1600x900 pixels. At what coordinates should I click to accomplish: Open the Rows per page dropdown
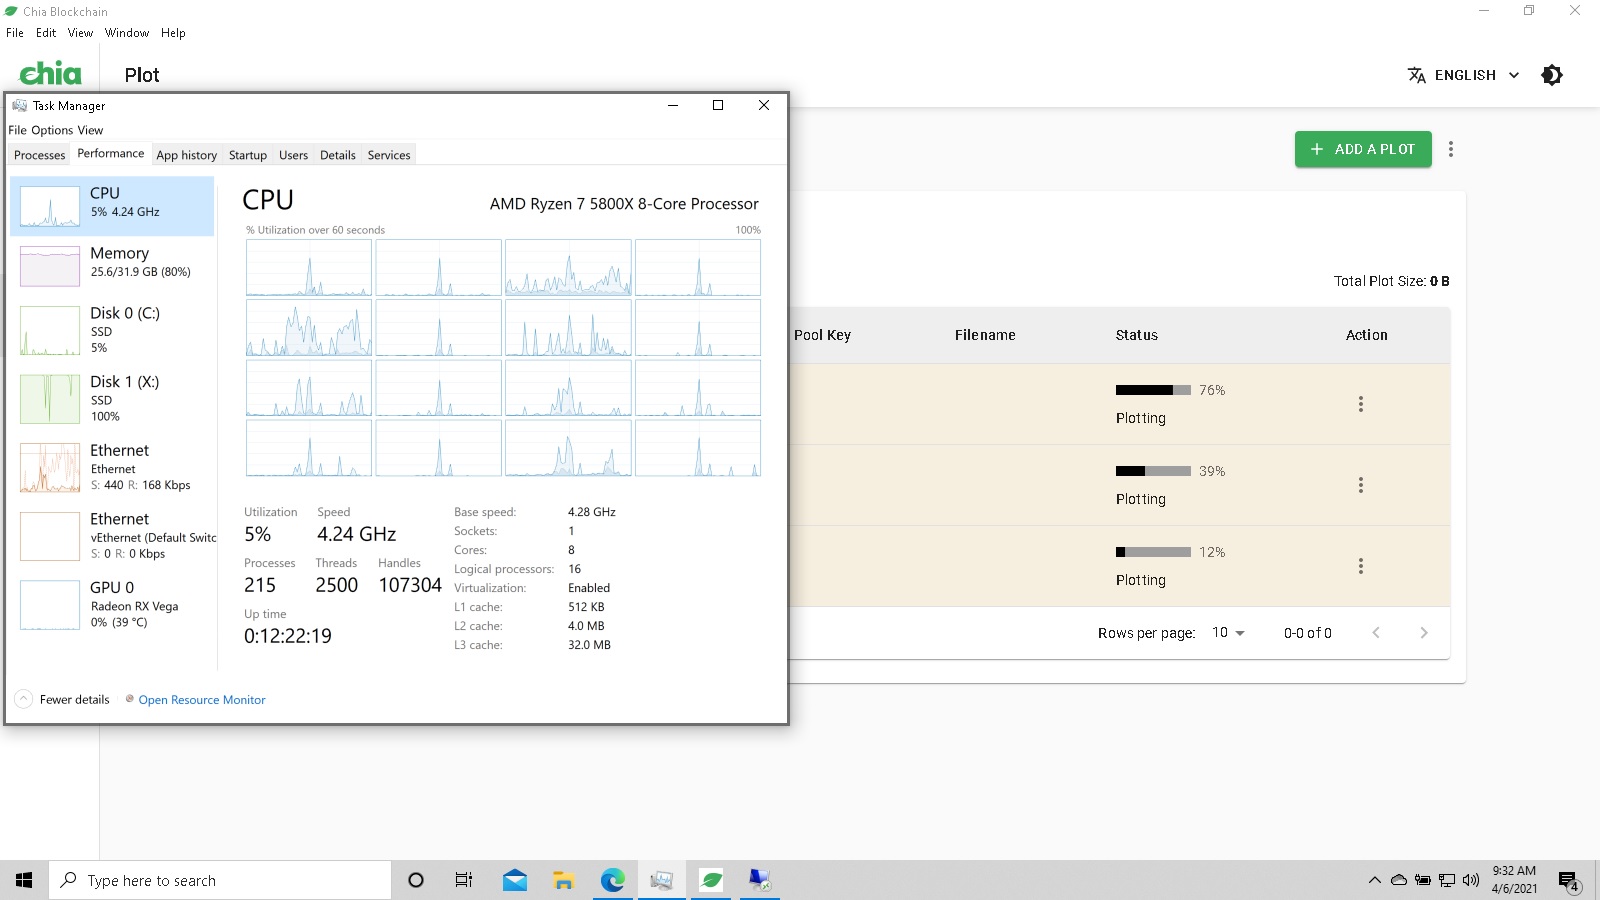coord(1228,633)
